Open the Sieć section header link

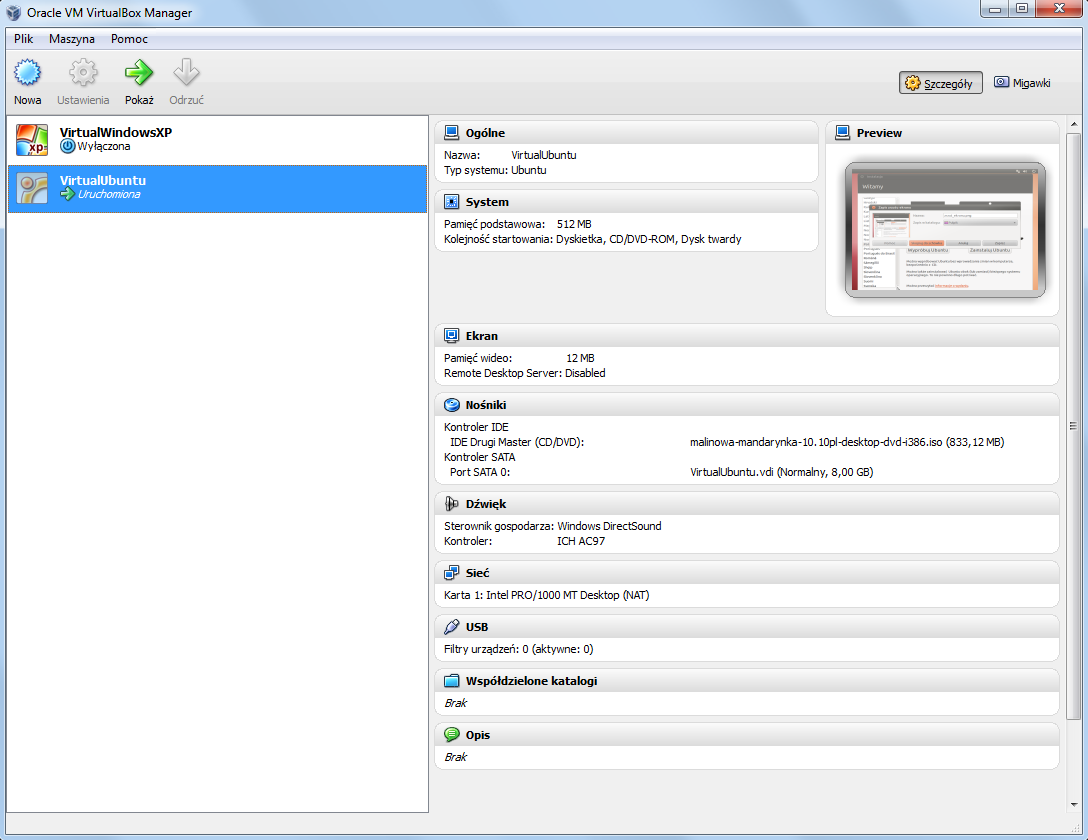[477, 573]
